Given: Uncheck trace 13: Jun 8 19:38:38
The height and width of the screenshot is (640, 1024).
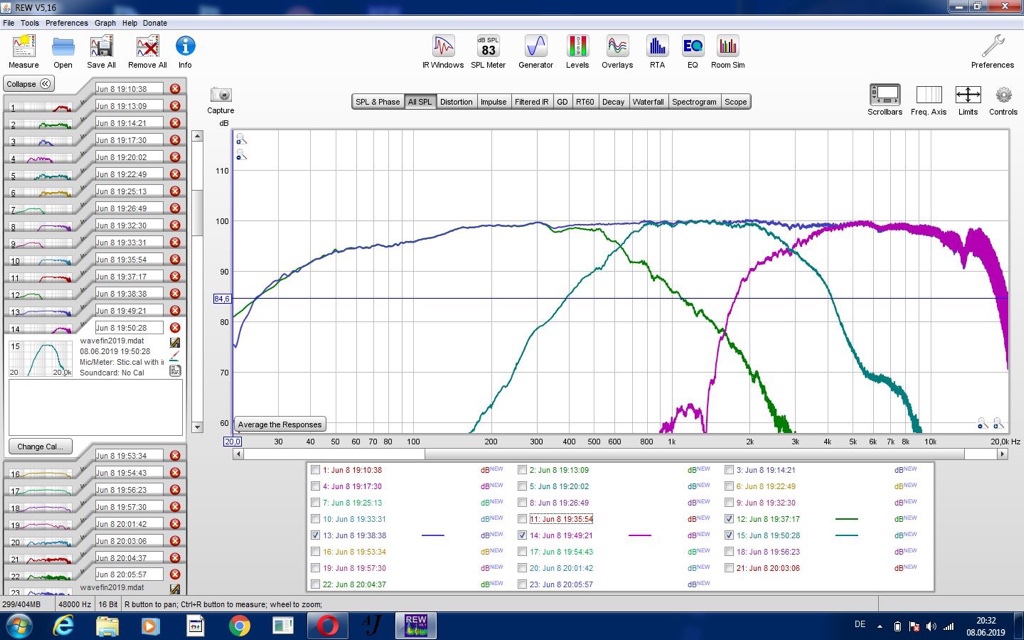Looking at the screenshot, I should (x=316, y=535).
